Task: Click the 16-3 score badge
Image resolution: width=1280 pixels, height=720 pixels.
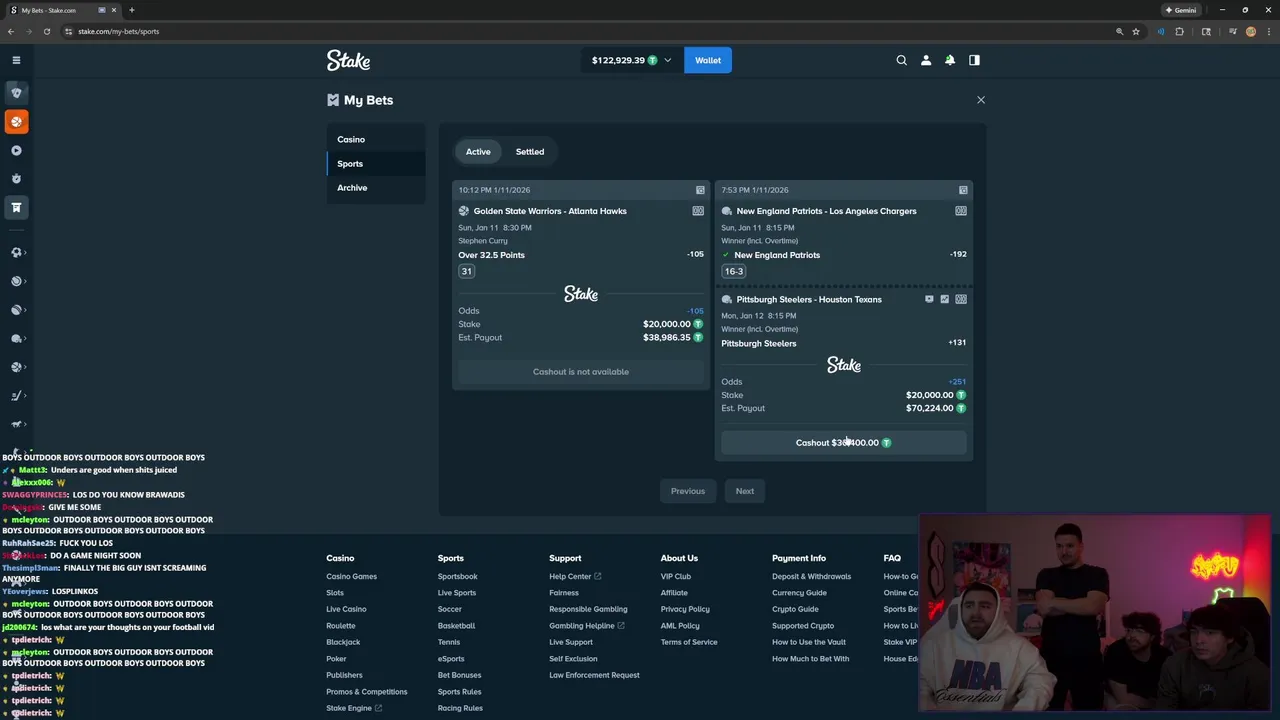Action: pyautogui.click(x=734, y=271)
